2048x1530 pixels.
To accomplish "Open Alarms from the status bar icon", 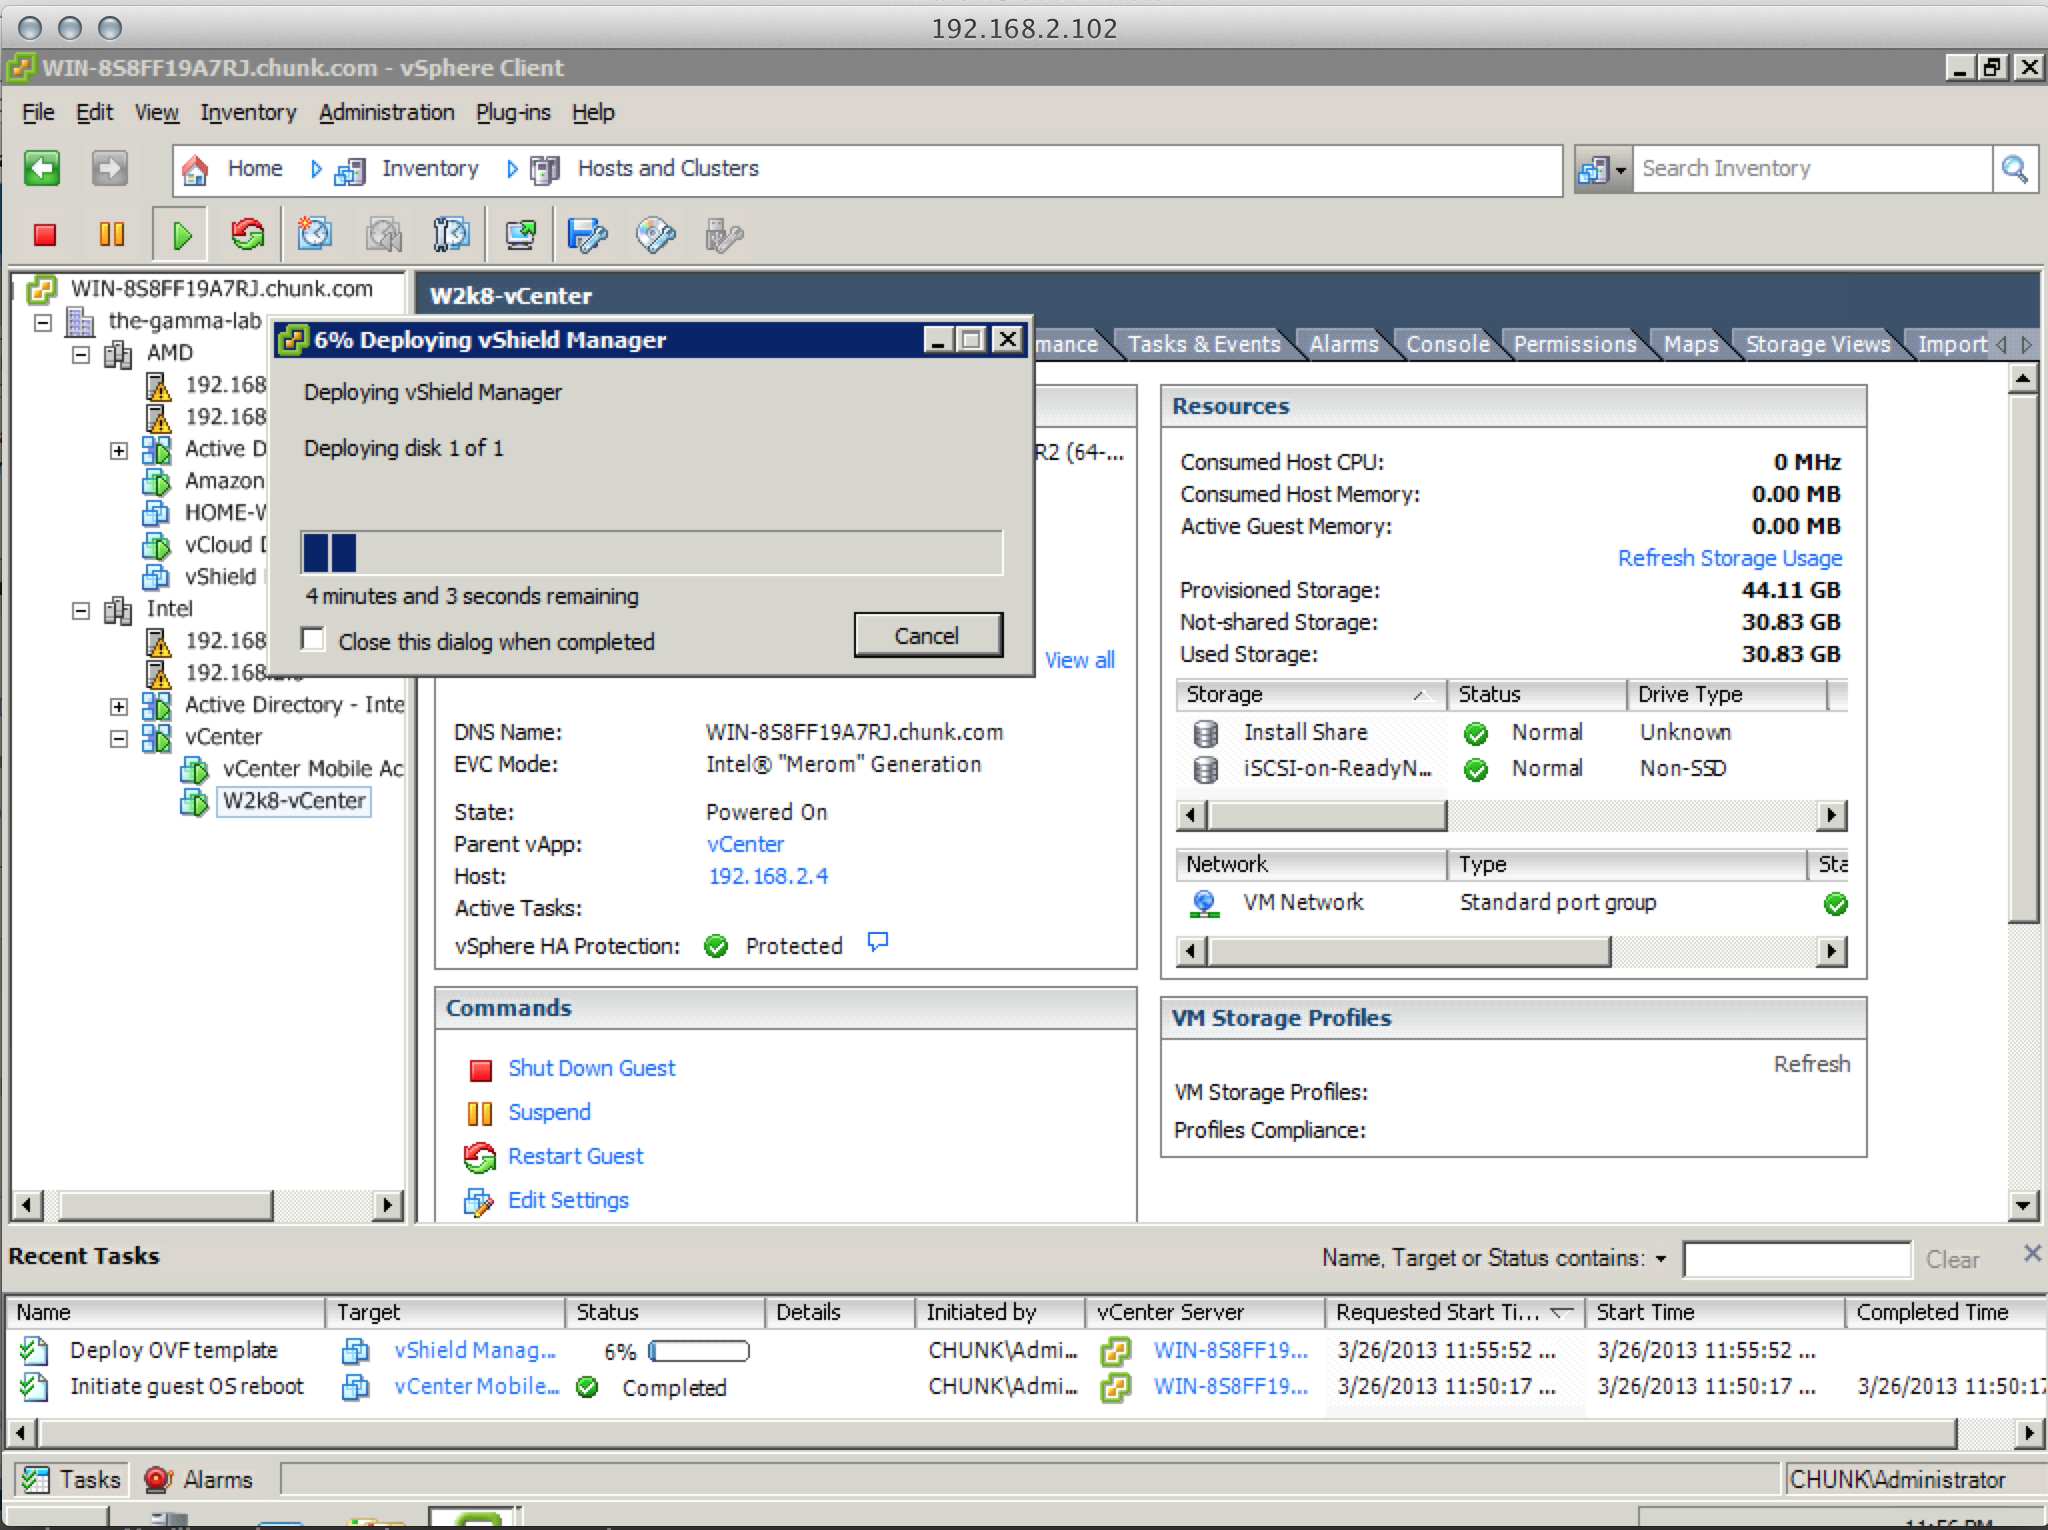I will click(x=158, y=1479).
